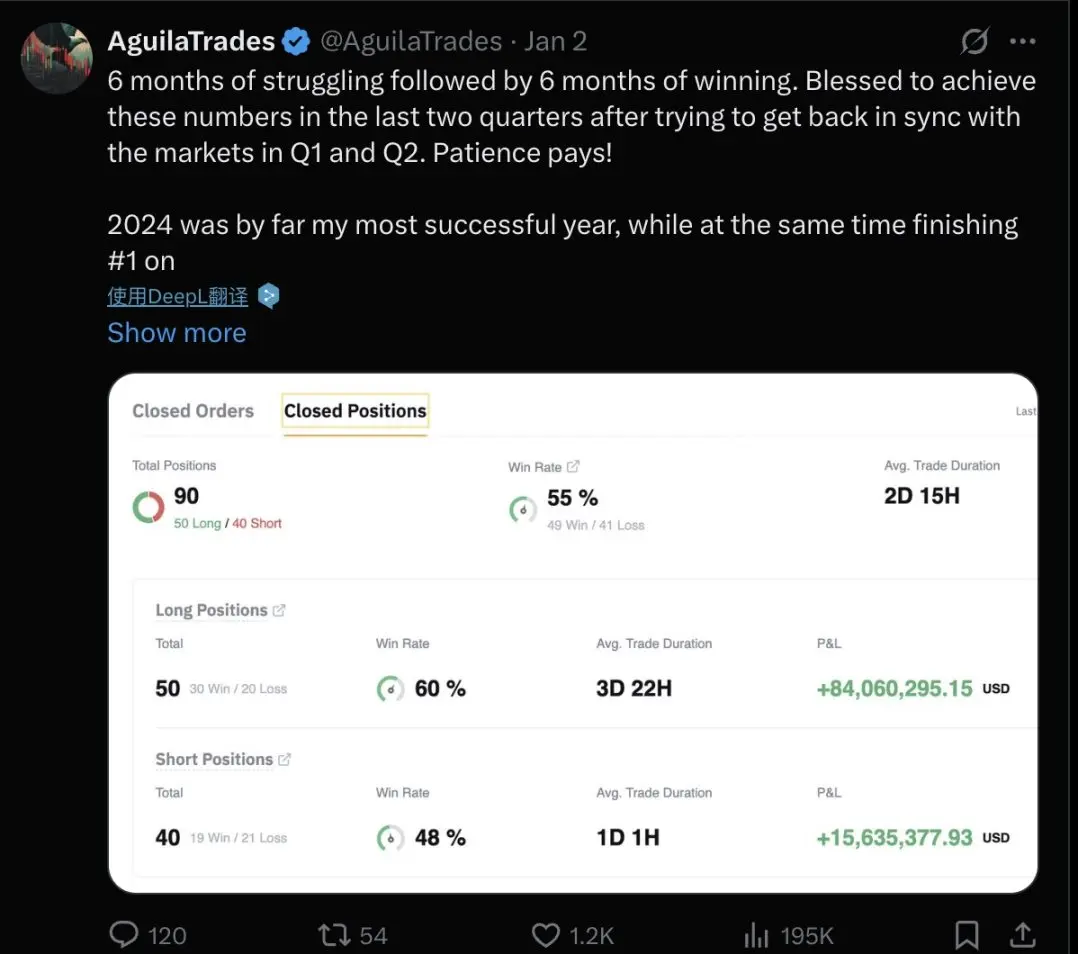The image size is (1078, 954).
Task: Expand tweet with Show more
Action: coord(177,333)
